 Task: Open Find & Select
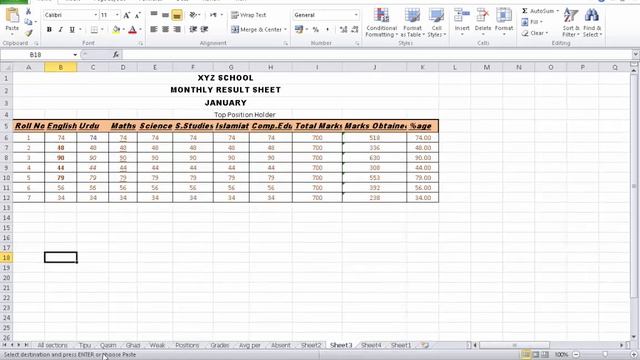click(592, 23)
